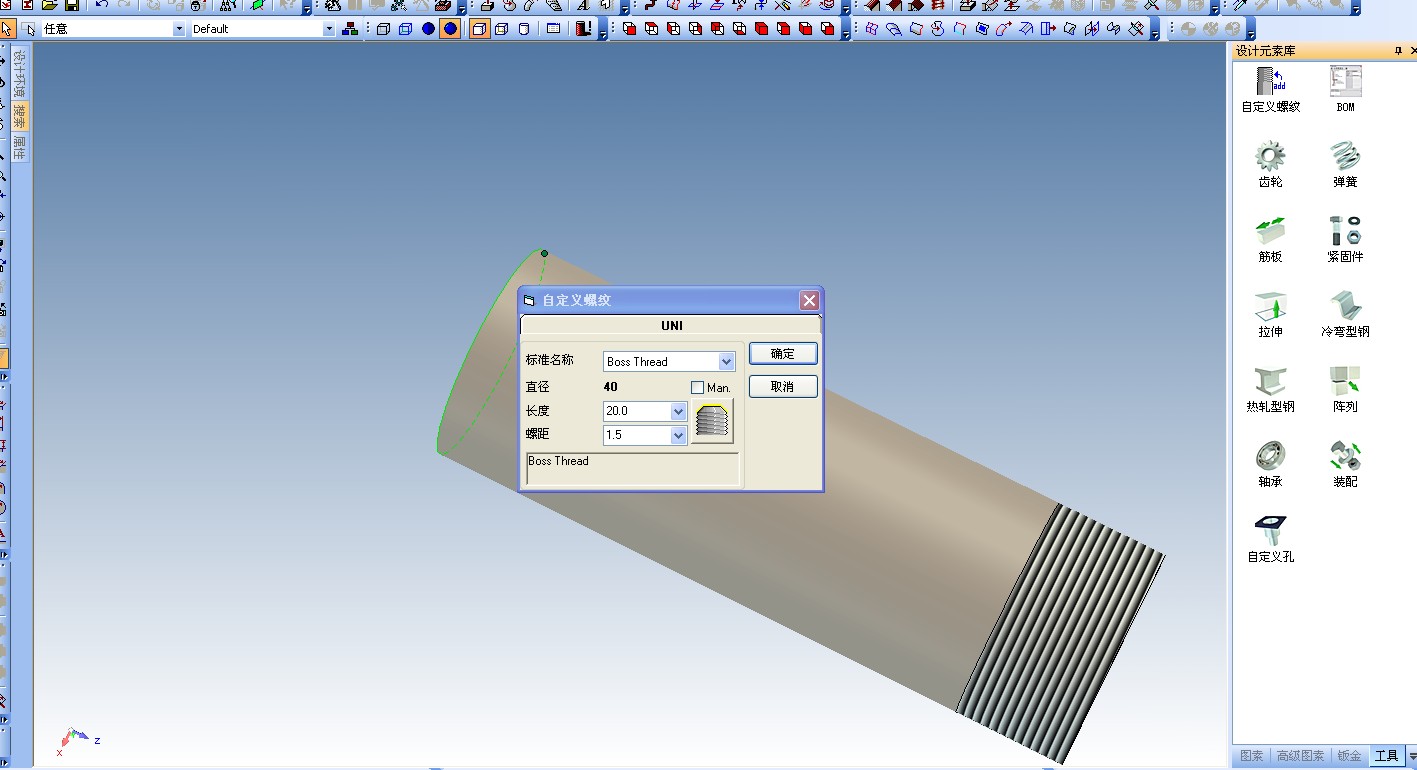1417x770 pixels.
Task: Click the open folder icon in top toolbar
Action: 50,5
